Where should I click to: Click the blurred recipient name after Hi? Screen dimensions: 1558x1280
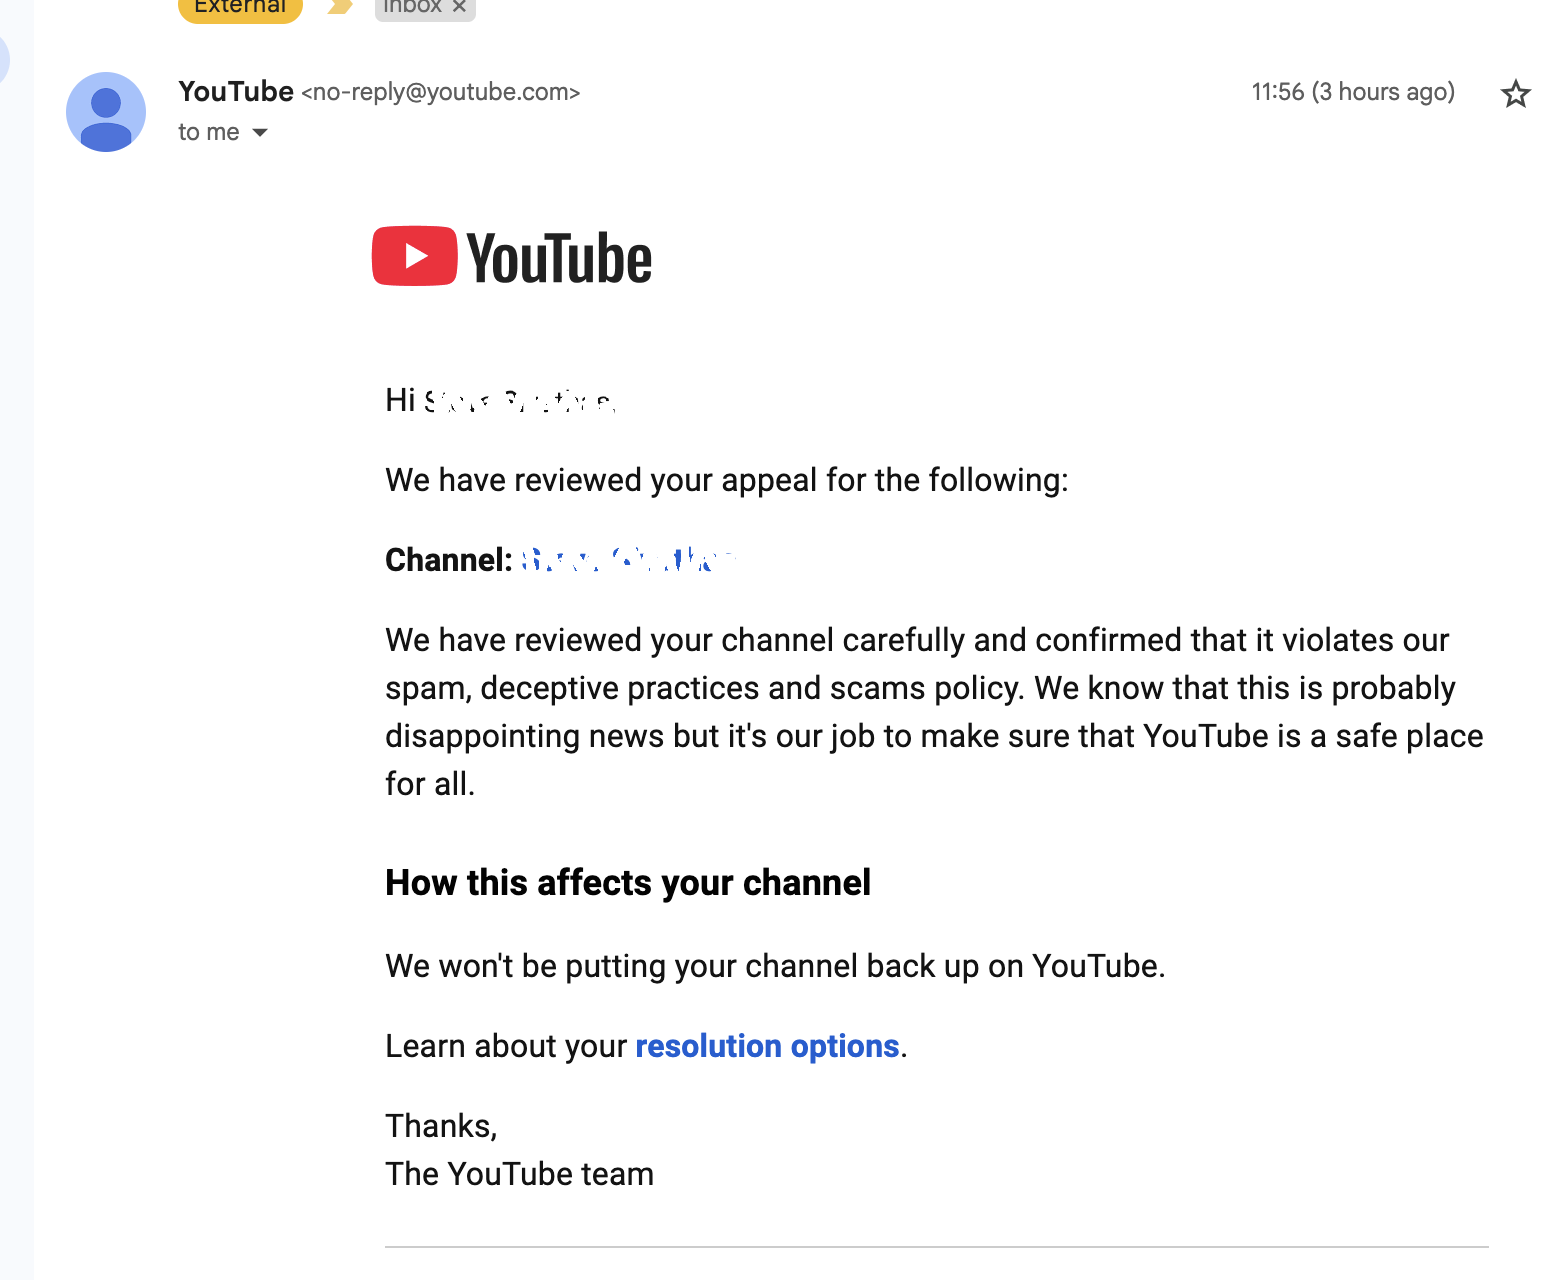tap(519, 401)
